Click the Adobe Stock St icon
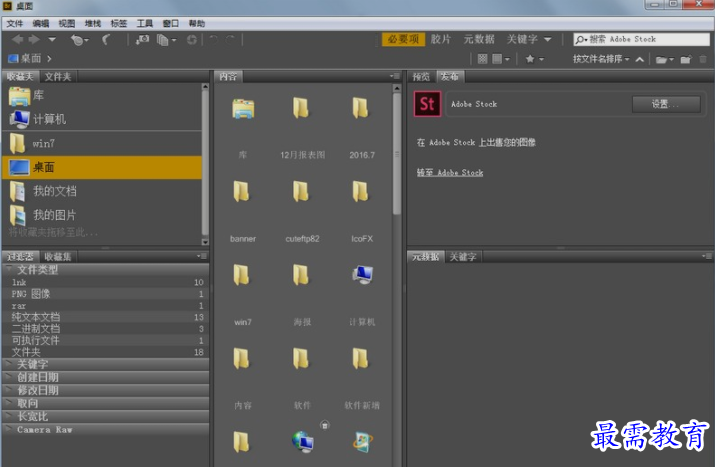This screenshot has height=467, width=715. 427,104
